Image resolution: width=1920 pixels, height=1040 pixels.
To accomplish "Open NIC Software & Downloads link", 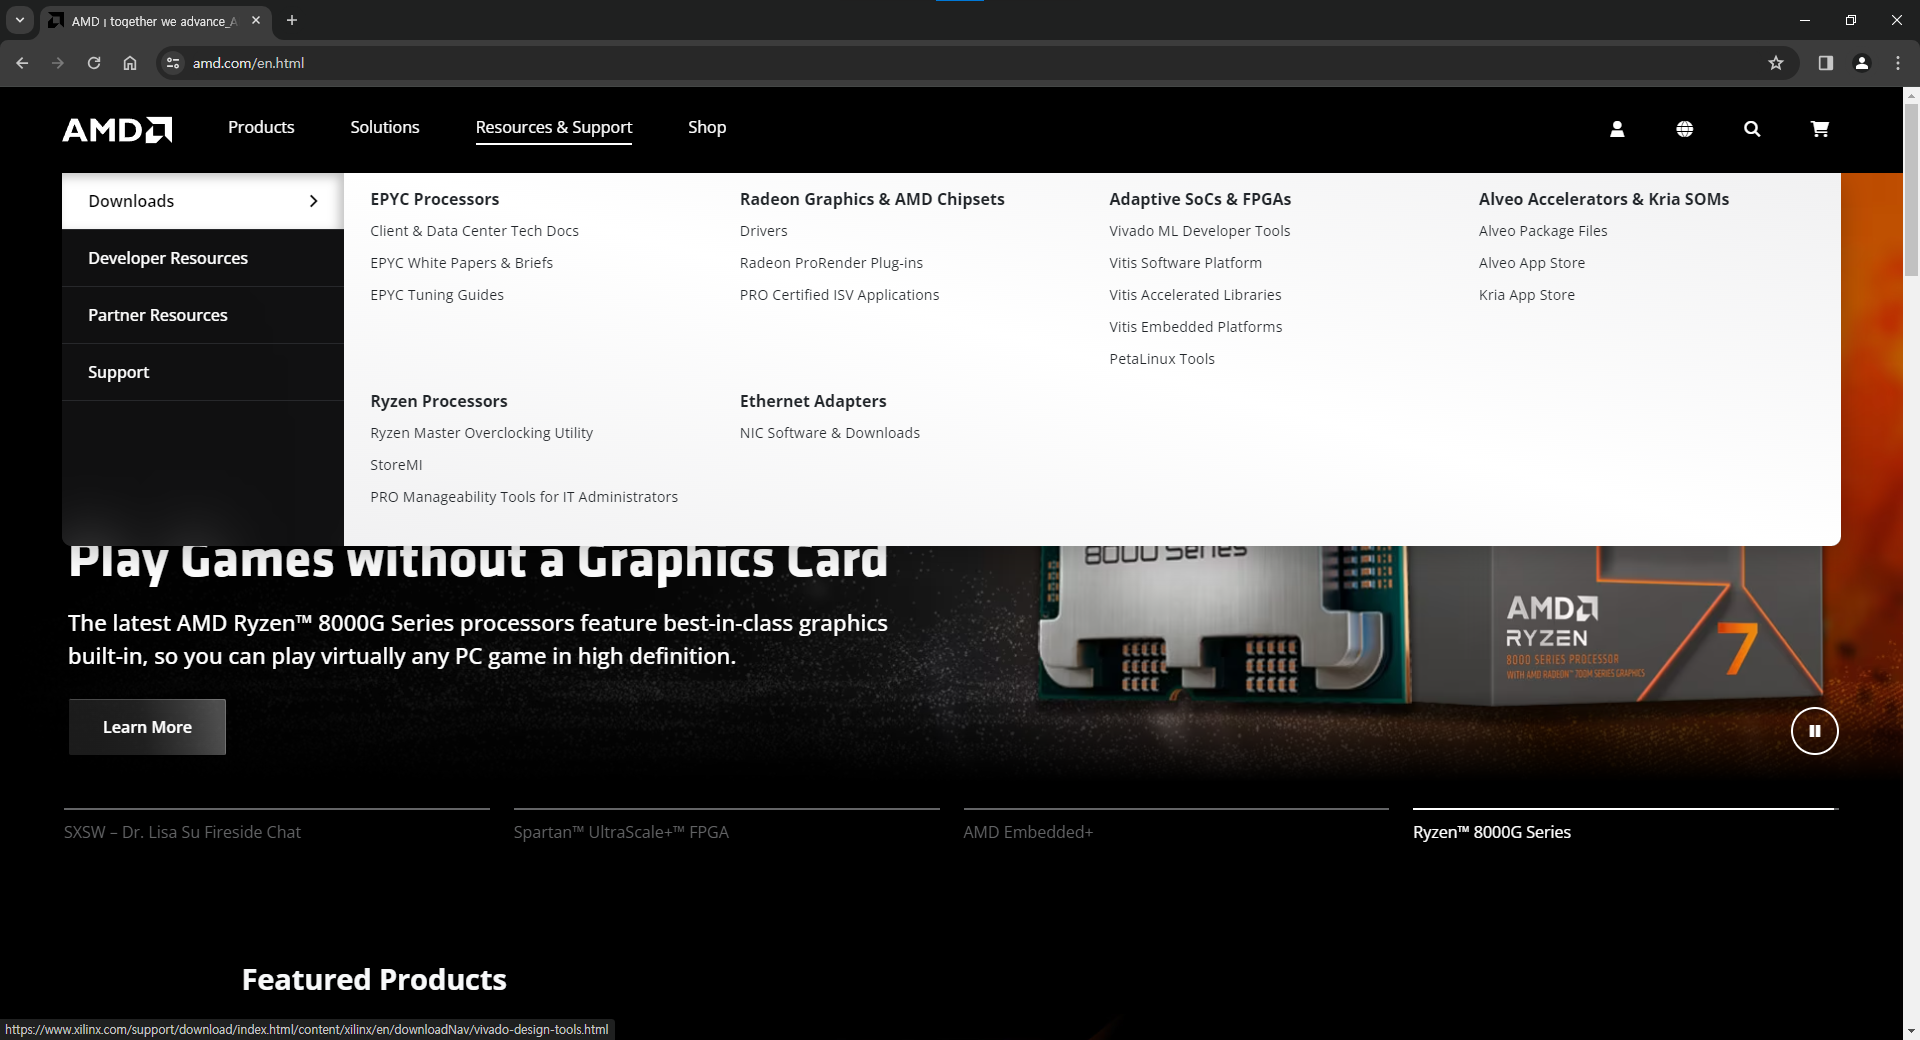I will click(830, 433).
